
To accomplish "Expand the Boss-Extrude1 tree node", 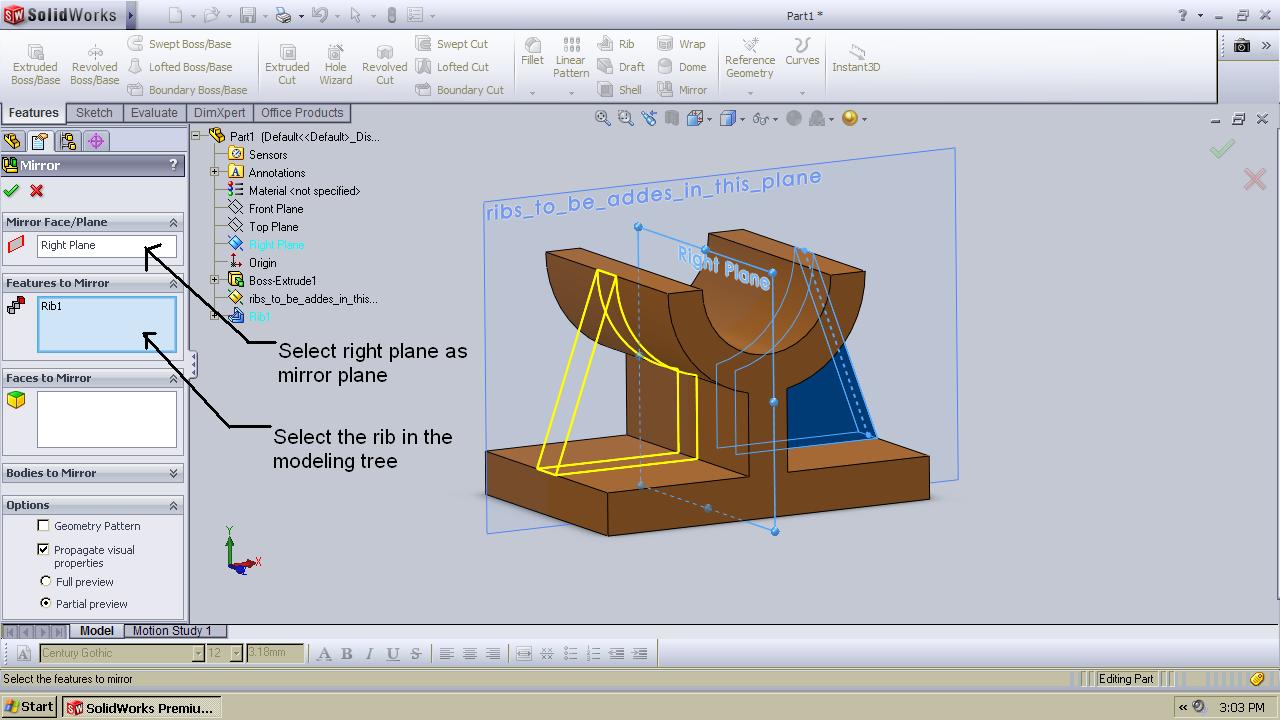I will coord(215,280).
